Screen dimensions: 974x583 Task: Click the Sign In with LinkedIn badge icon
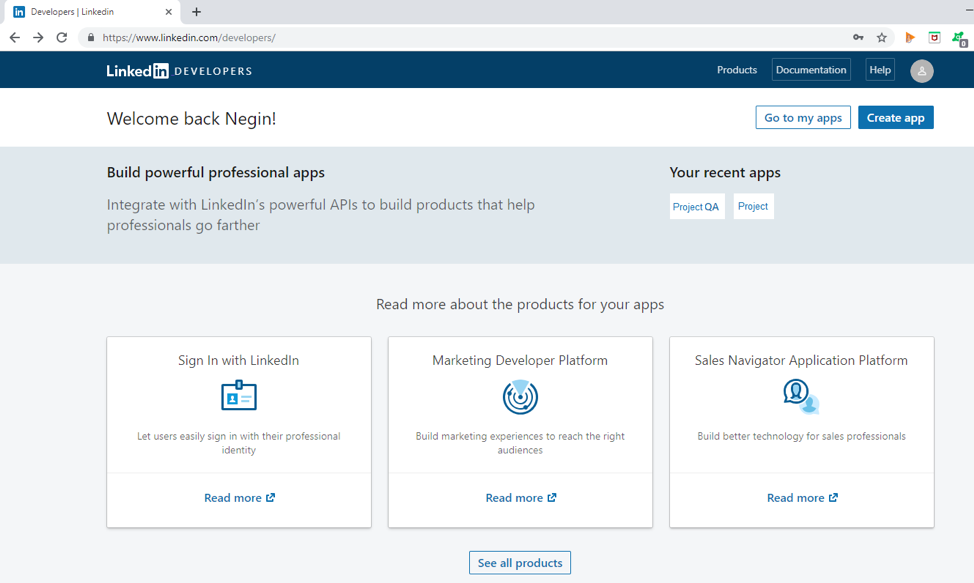tap(239, 395)
